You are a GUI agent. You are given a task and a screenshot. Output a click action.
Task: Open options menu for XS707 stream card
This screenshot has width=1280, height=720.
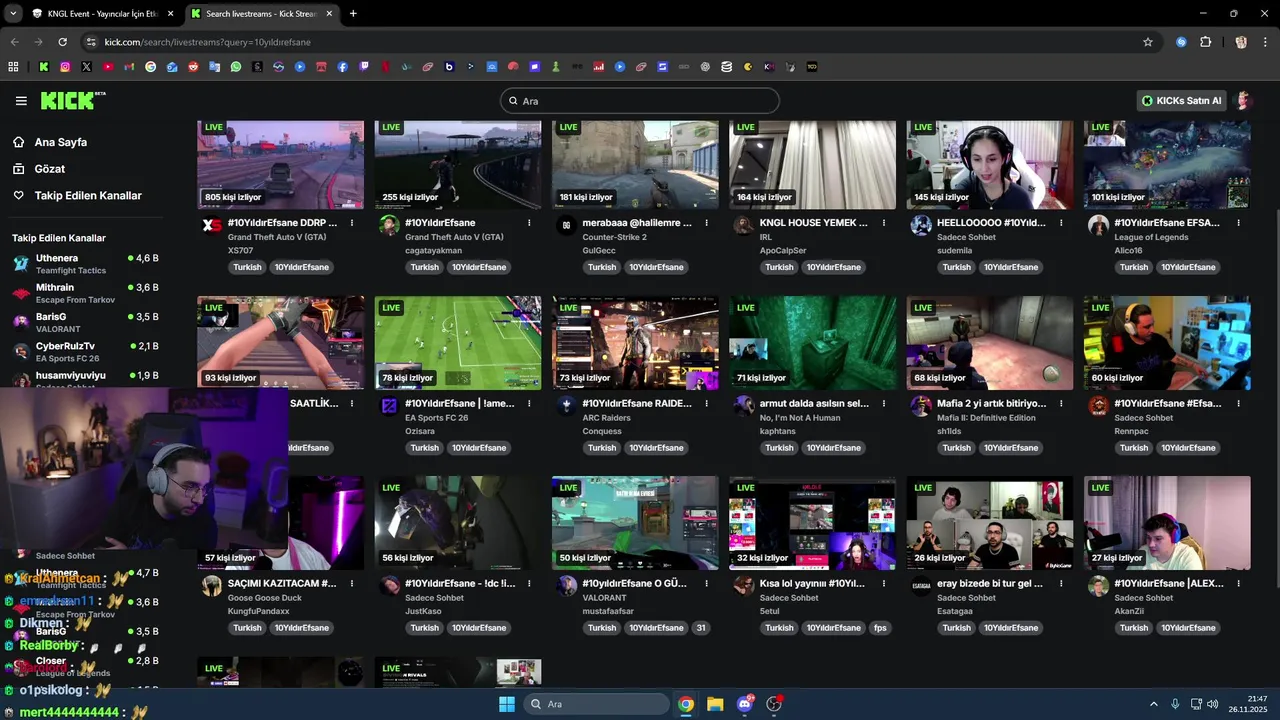click(x=352, y=223)
